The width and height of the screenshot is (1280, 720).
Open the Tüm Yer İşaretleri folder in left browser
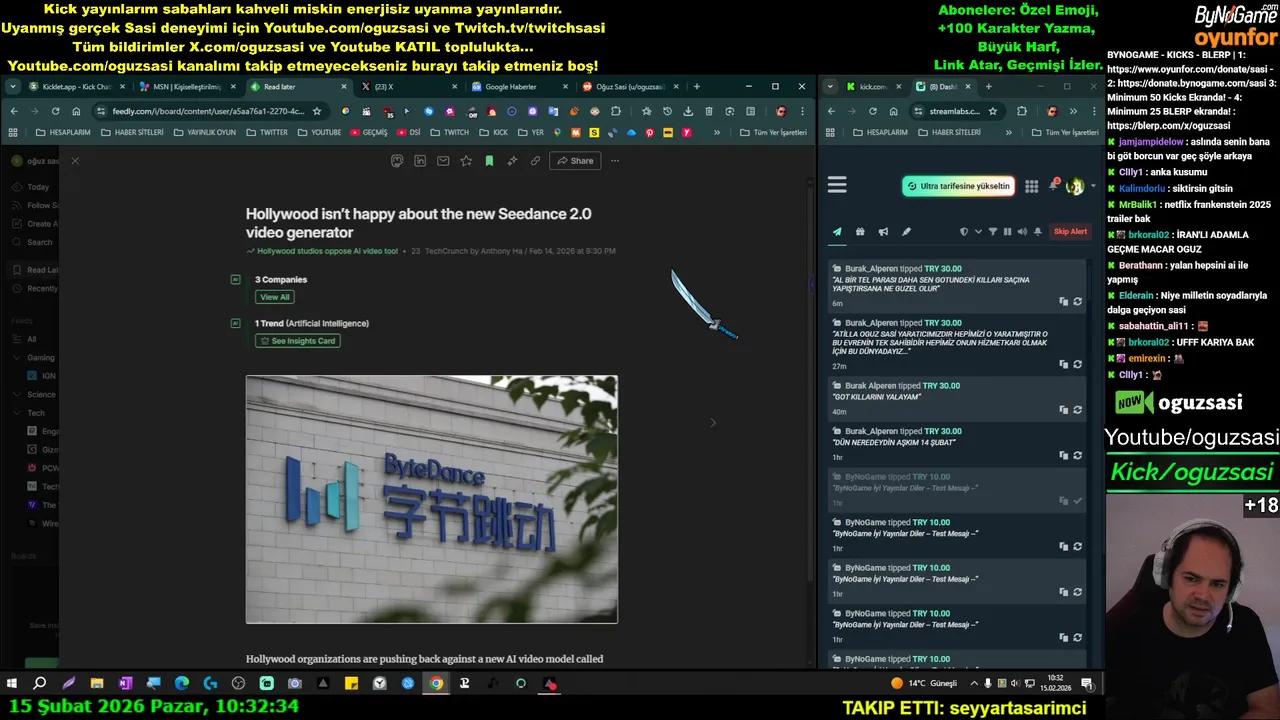(772, 132)
